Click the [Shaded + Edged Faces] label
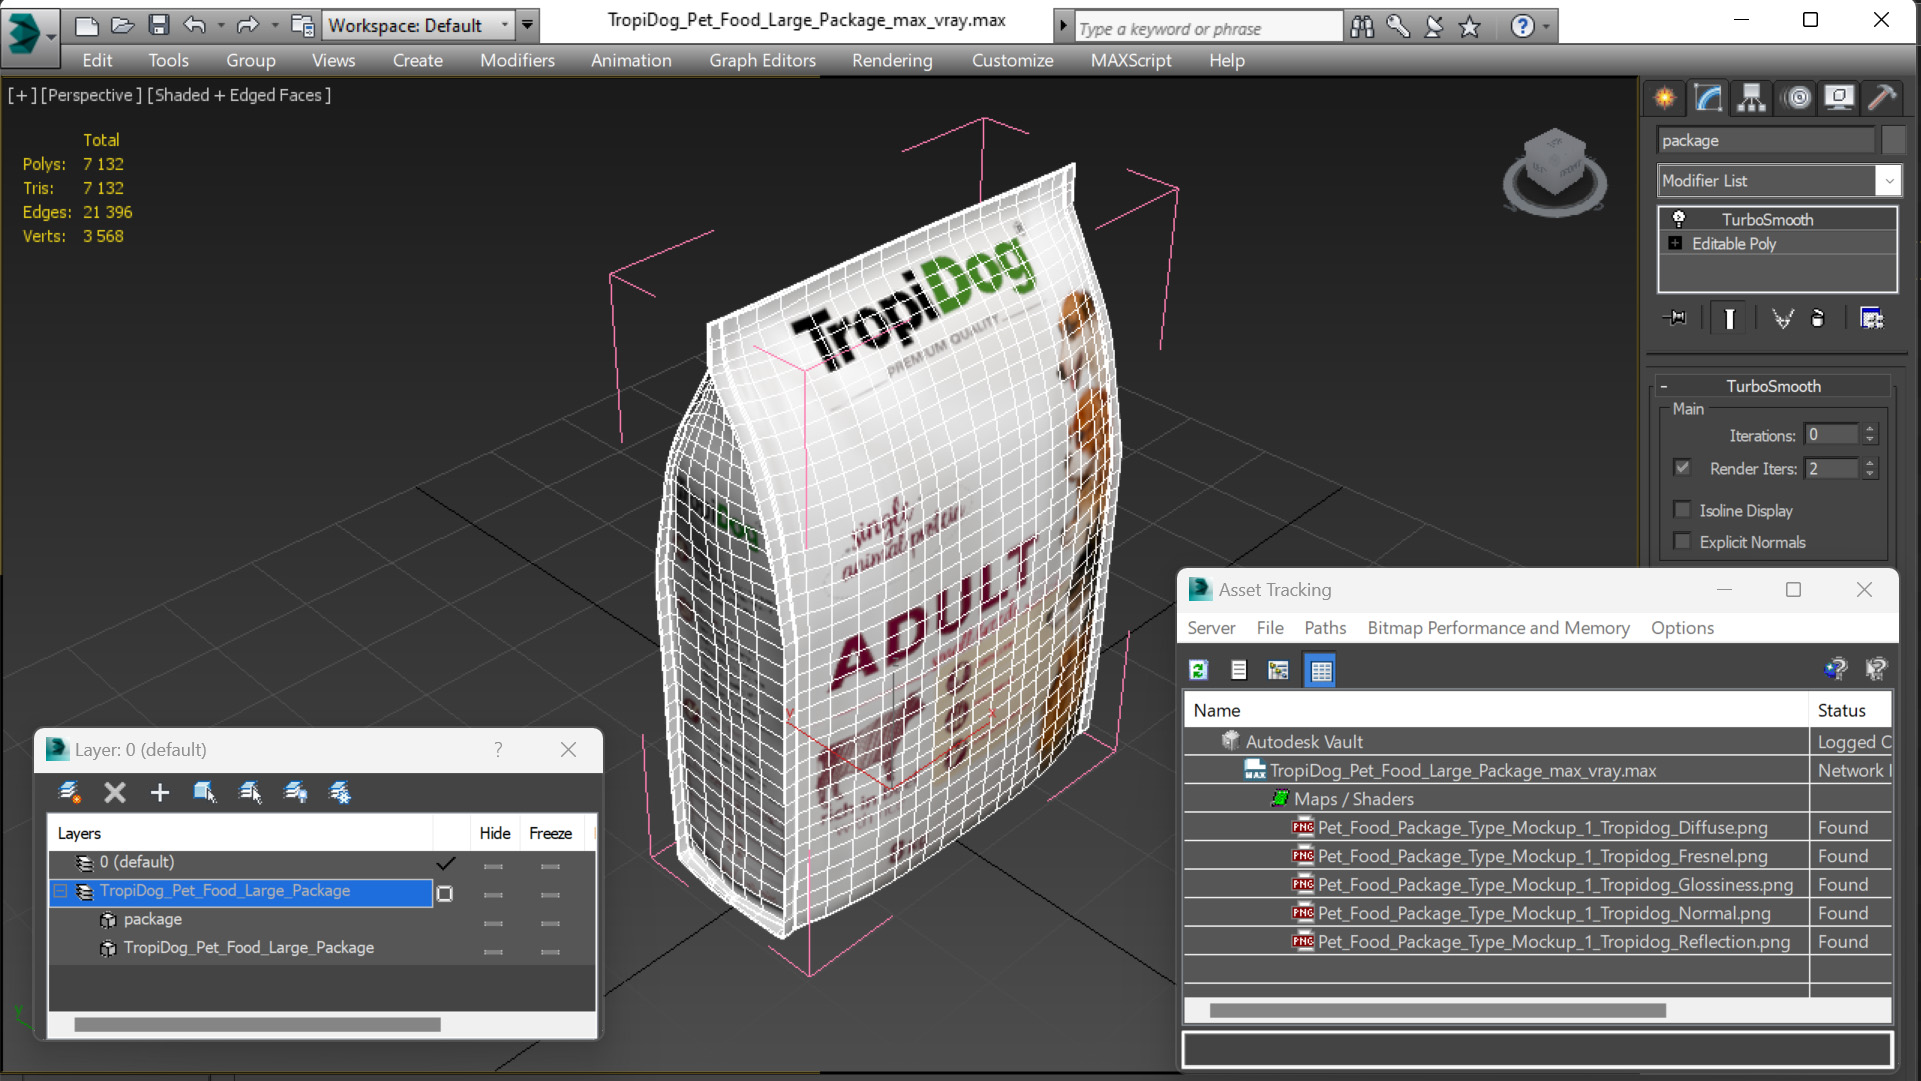Image resolution: width=1921 pixels, height=1081 pixels. click(x=239, y=95)
